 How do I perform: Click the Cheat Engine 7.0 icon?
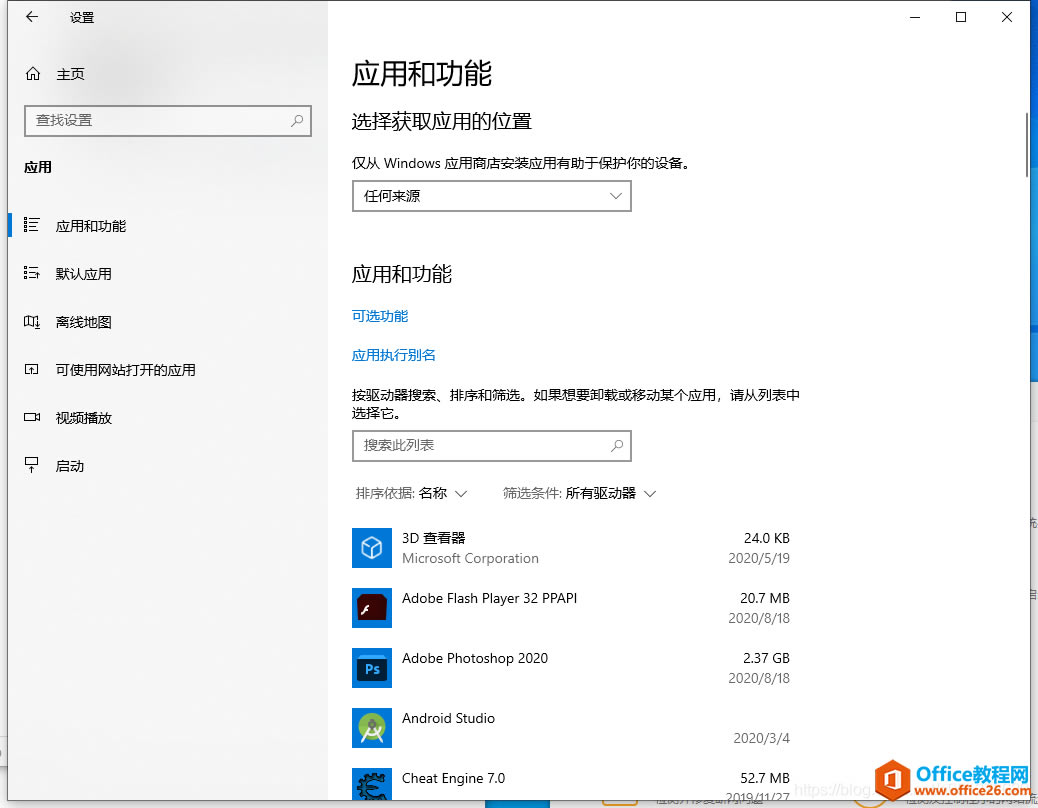[371, 784]
